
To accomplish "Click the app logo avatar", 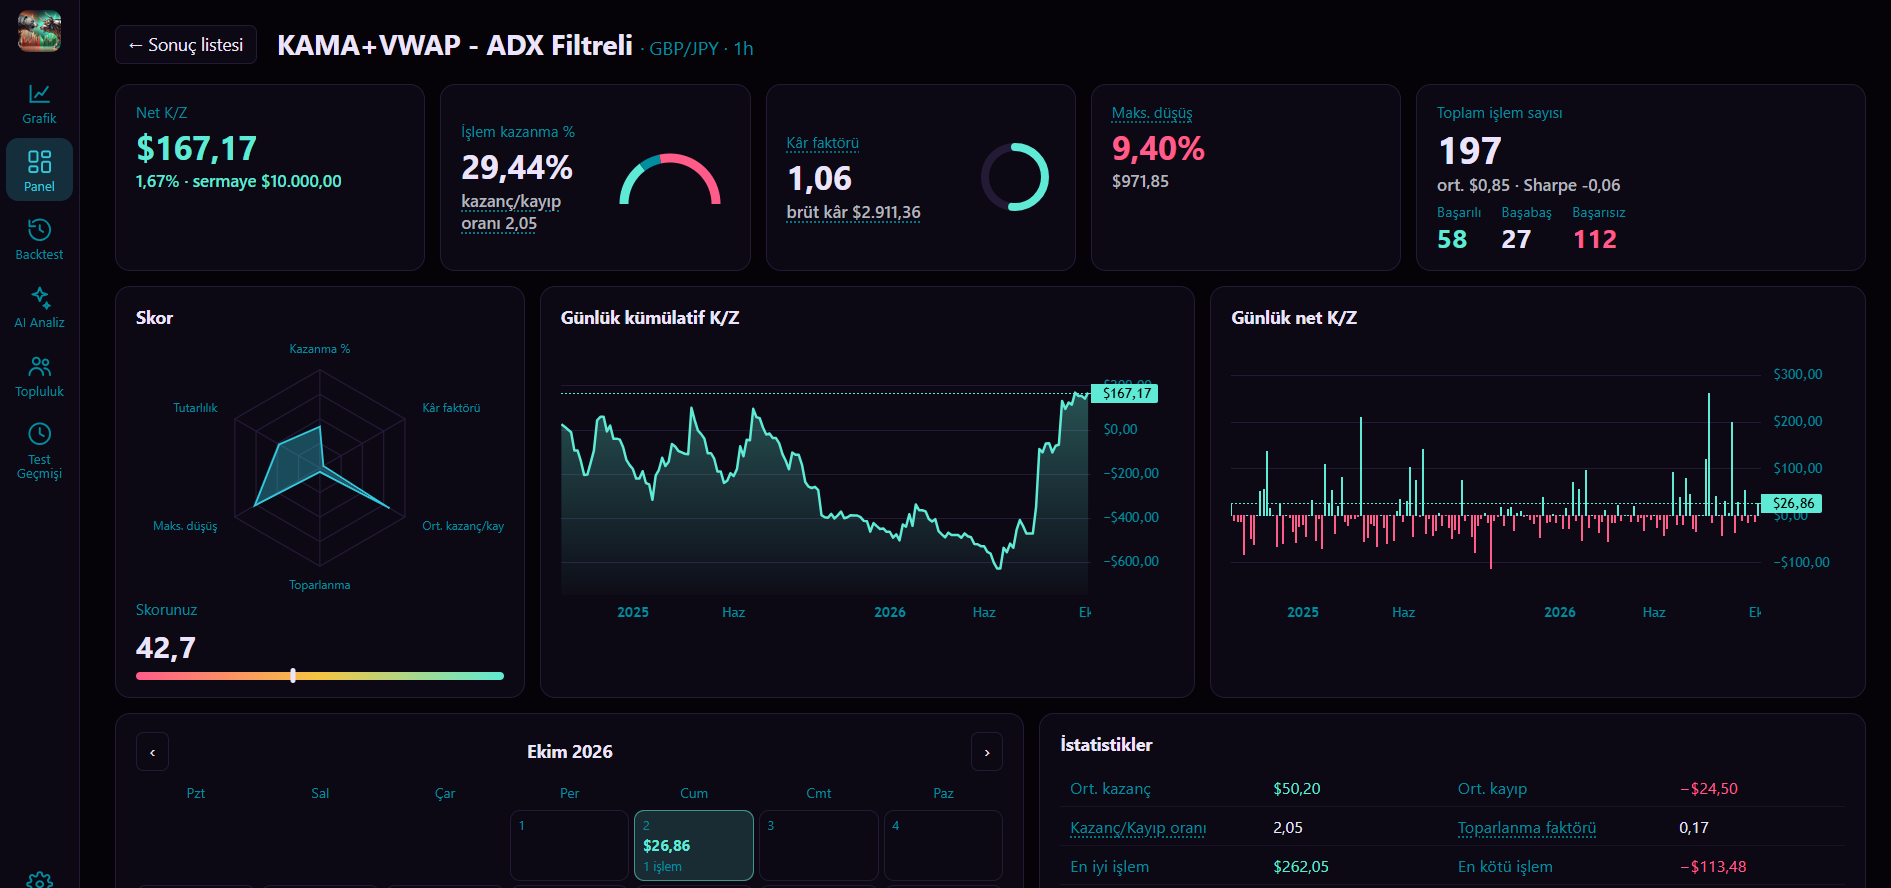I will (x=39, y=31).
